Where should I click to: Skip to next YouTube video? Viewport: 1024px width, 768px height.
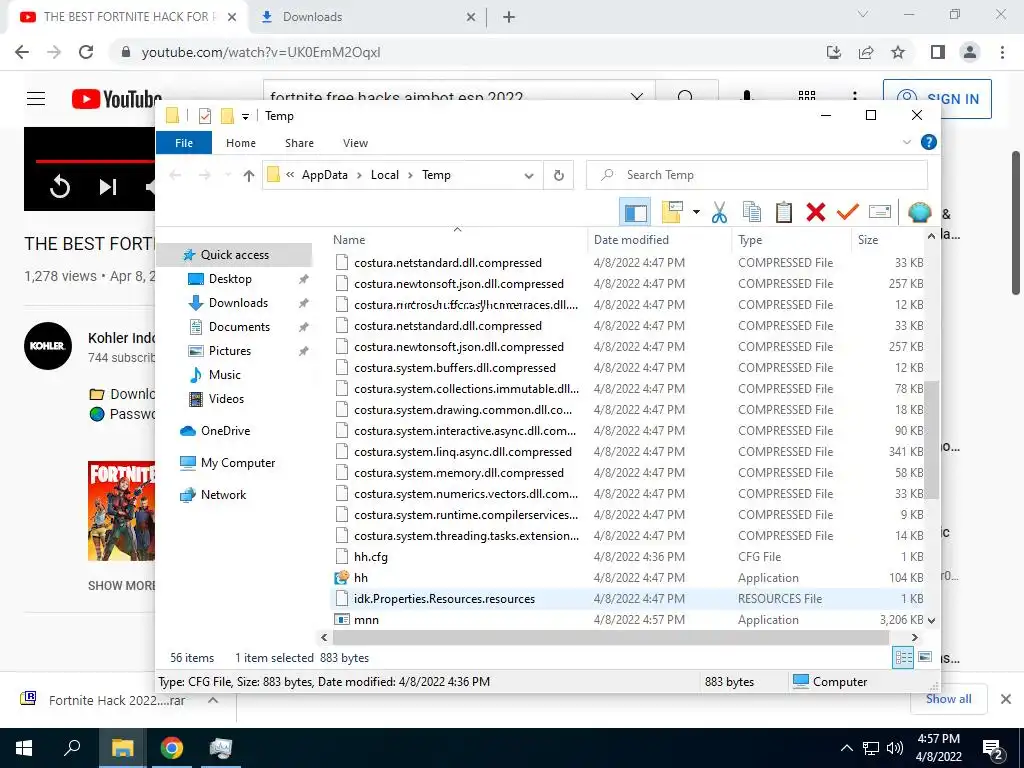click(108, 187)
